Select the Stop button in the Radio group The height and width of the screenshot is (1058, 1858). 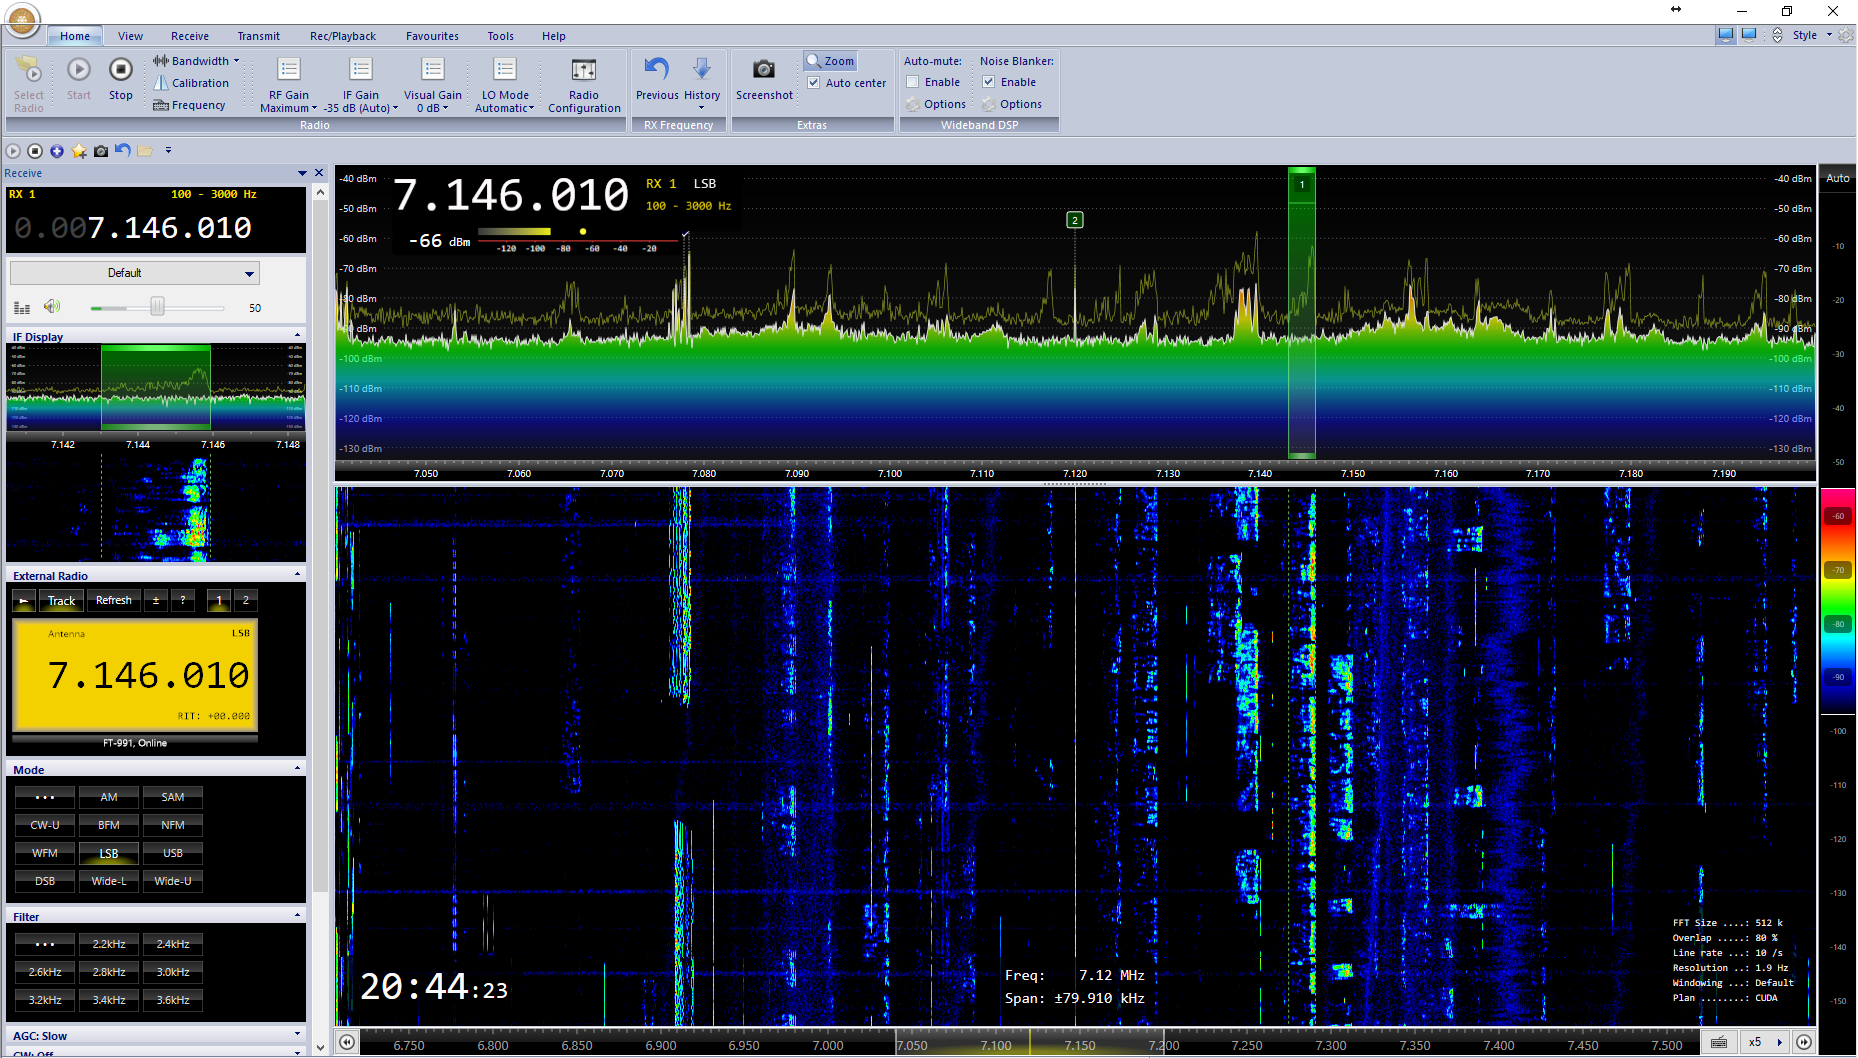pos(120,80)
